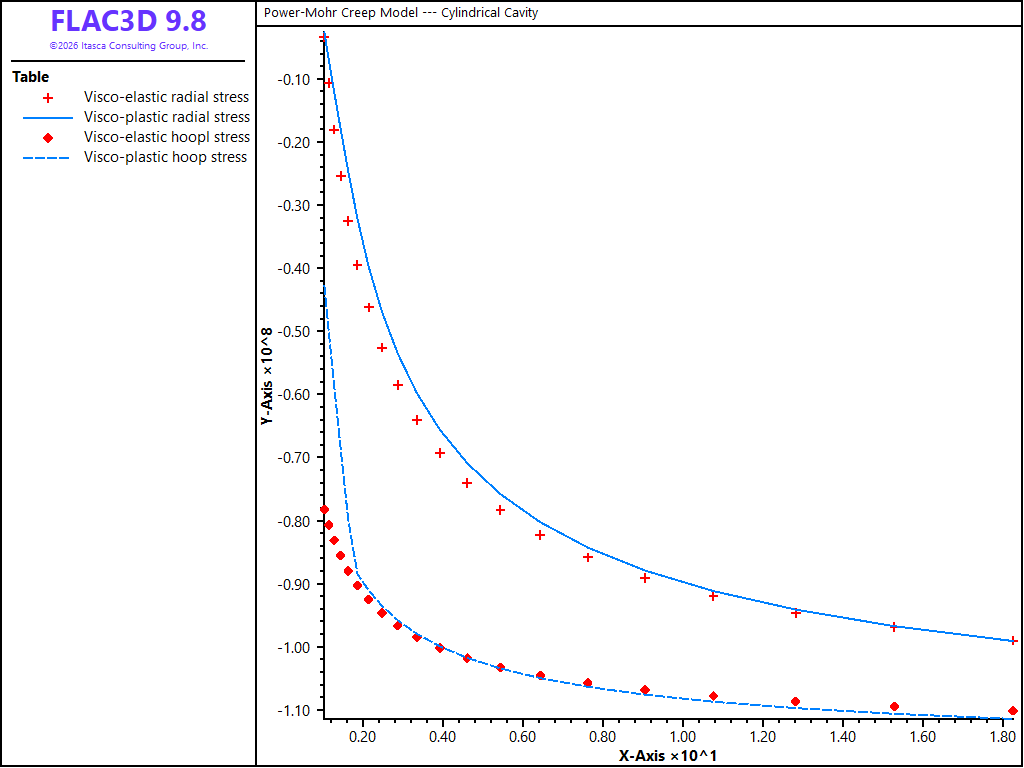
Task: Select the Visco-plastic radial stress legend entry
Action: [167, 118]
